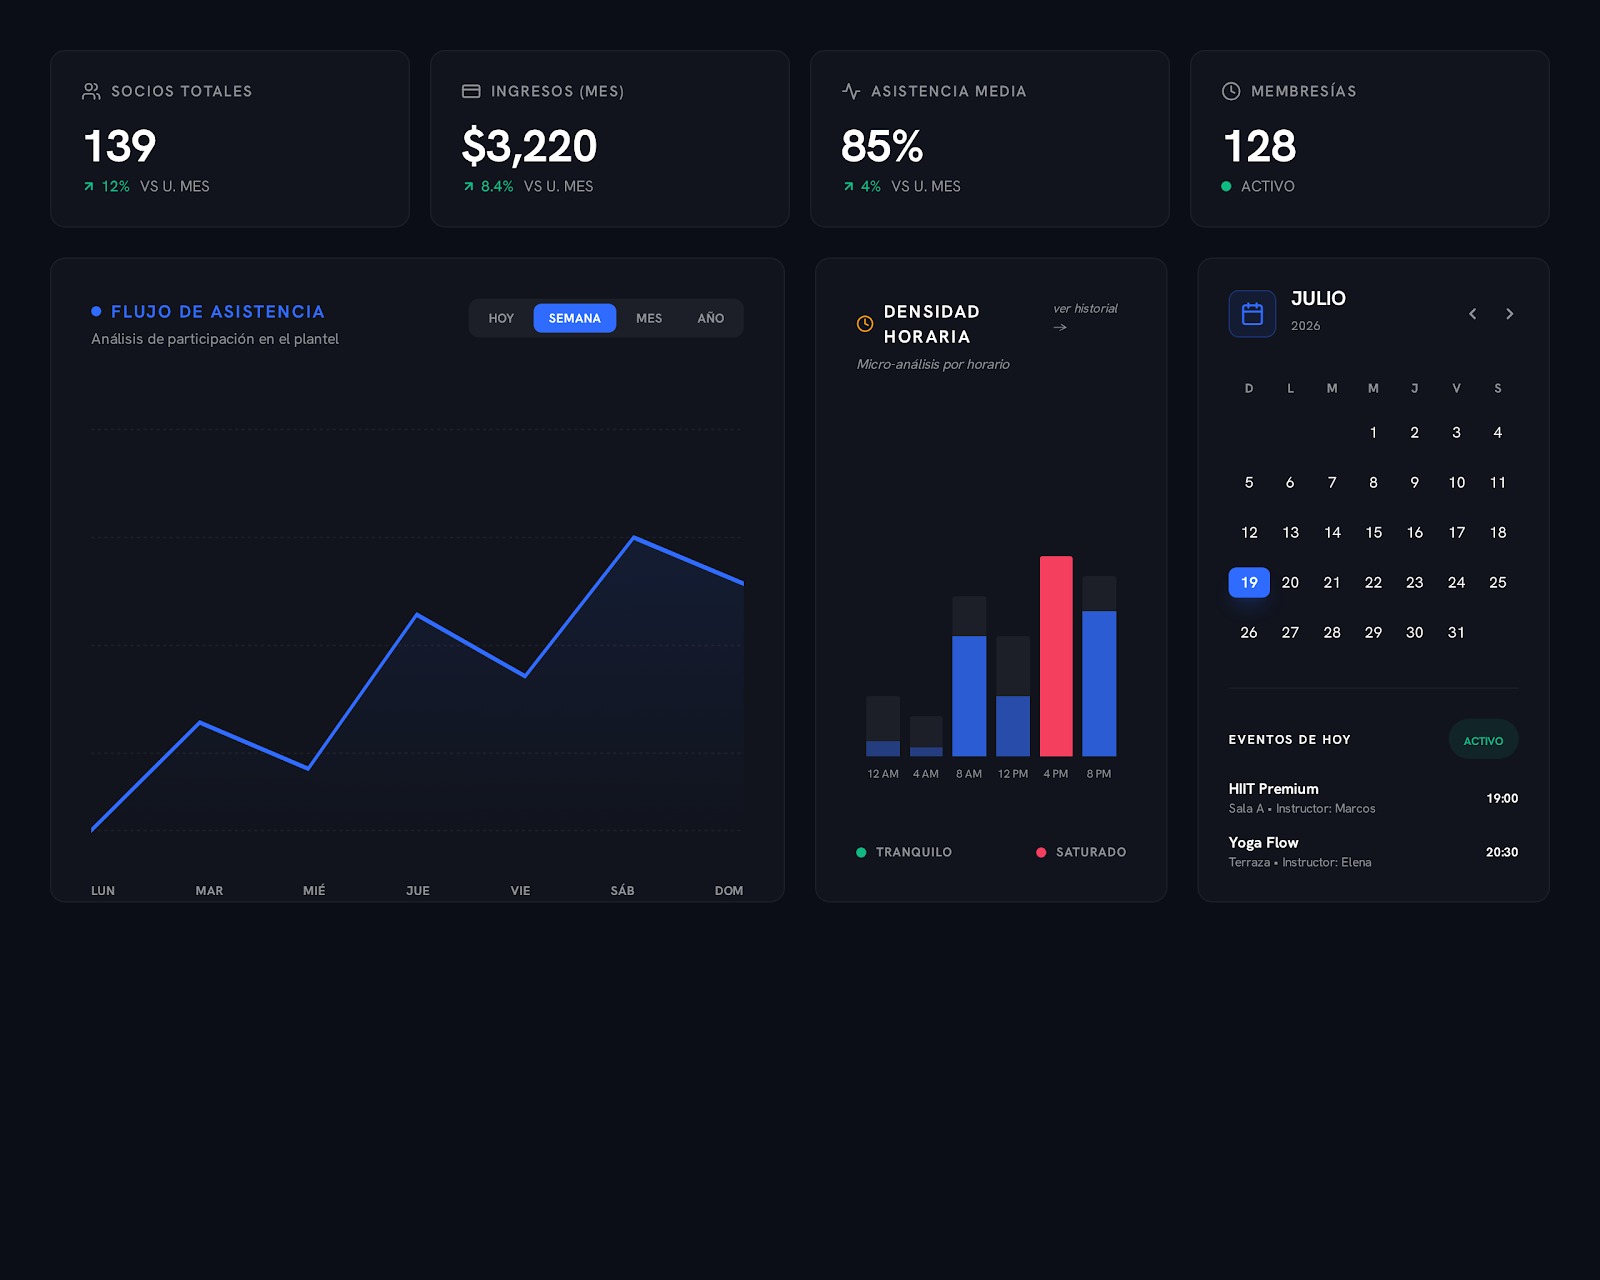Click the $3,220 income value
This screenshot has width=1600, height=1280.
tap(529, 146)
